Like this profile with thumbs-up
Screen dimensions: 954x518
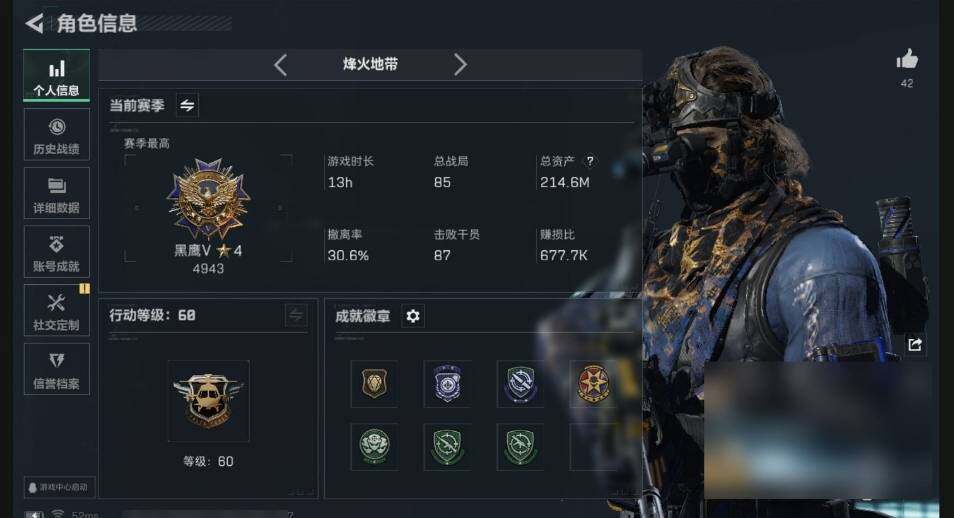click(x=907, y=60)
